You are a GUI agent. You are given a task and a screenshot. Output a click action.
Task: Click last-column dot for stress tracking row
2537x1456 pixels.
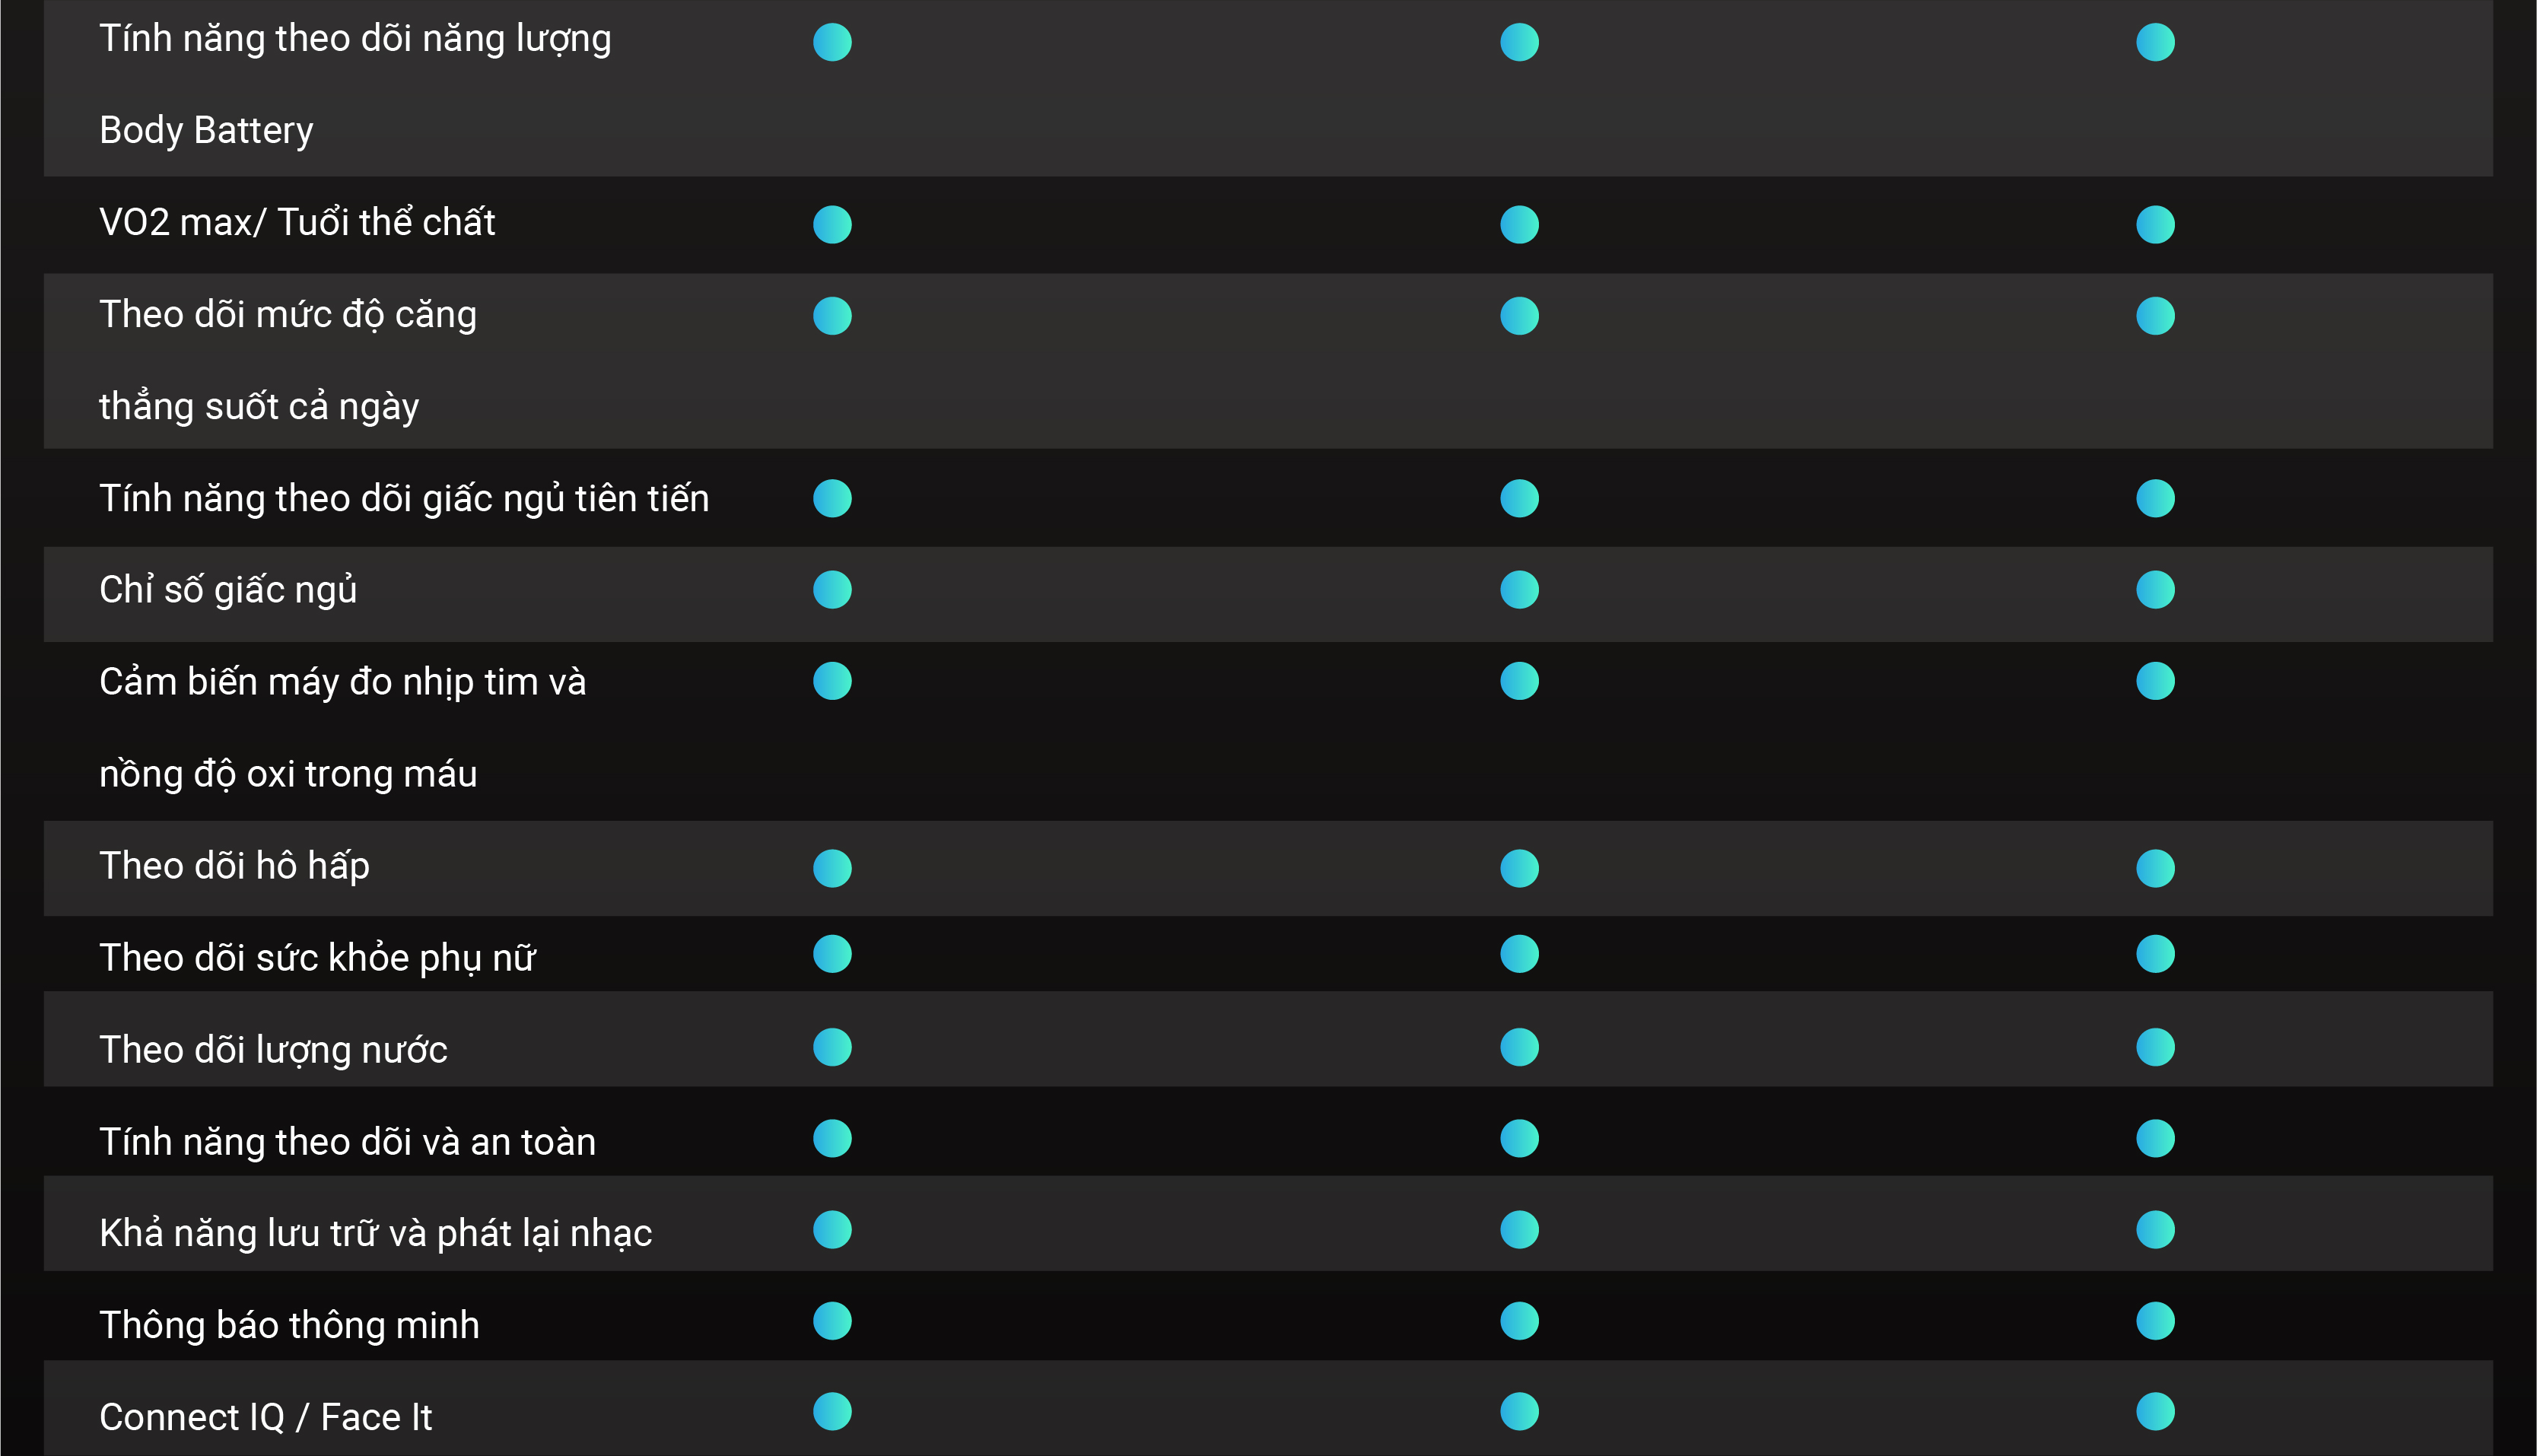2155,316
